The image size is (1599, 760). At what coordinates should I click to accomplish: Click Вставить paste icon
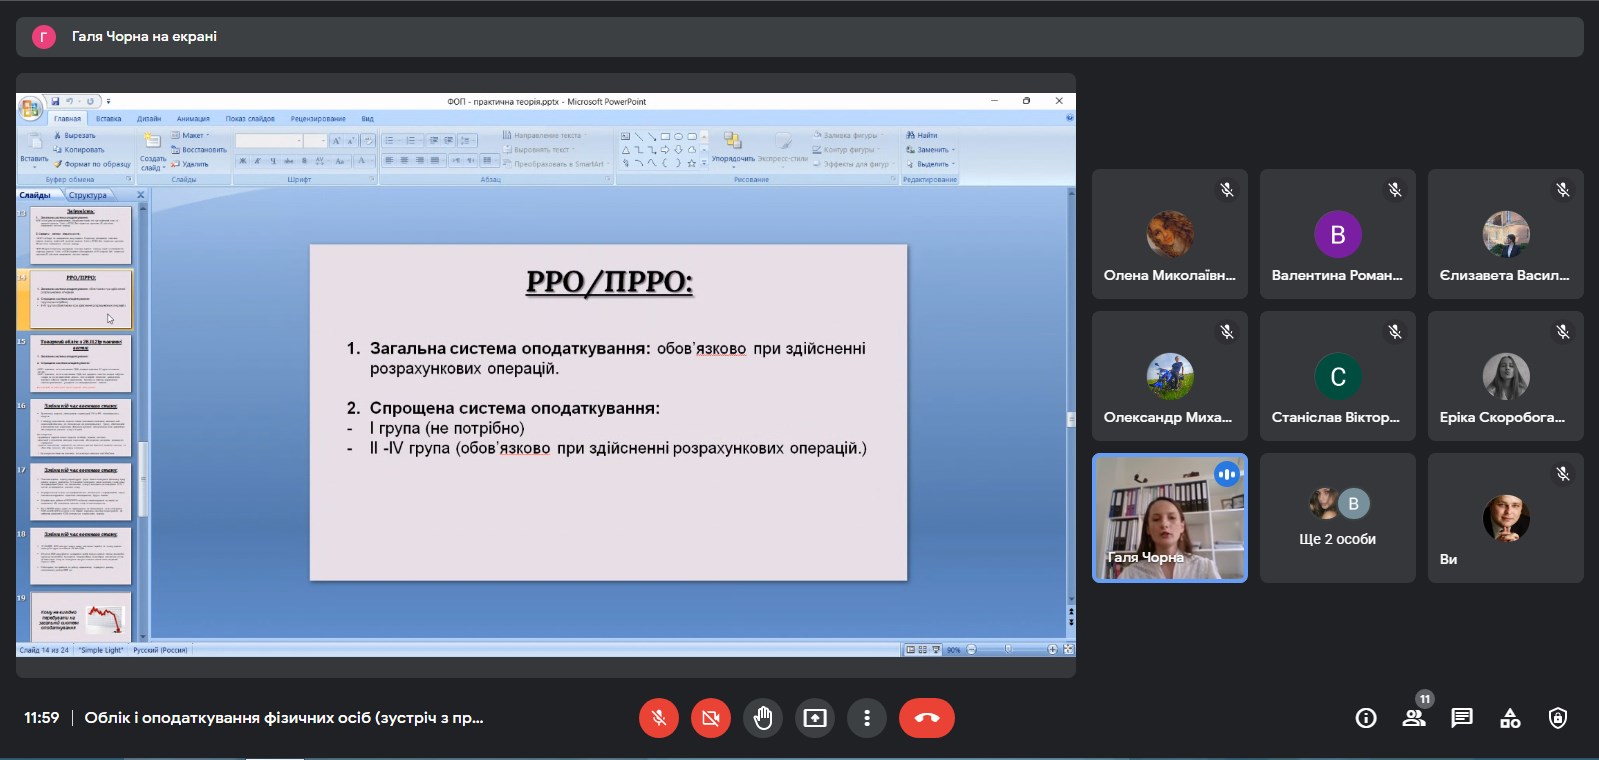pos(34,141)
